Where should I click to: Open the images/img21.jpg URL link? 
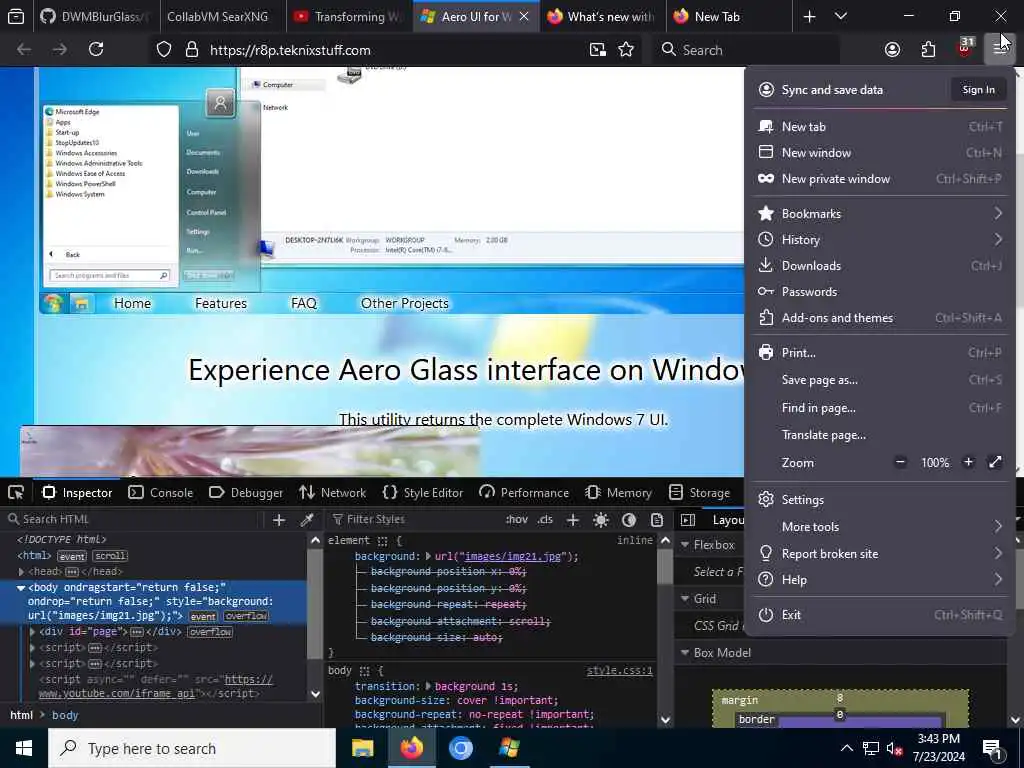[x=512, y=556]
